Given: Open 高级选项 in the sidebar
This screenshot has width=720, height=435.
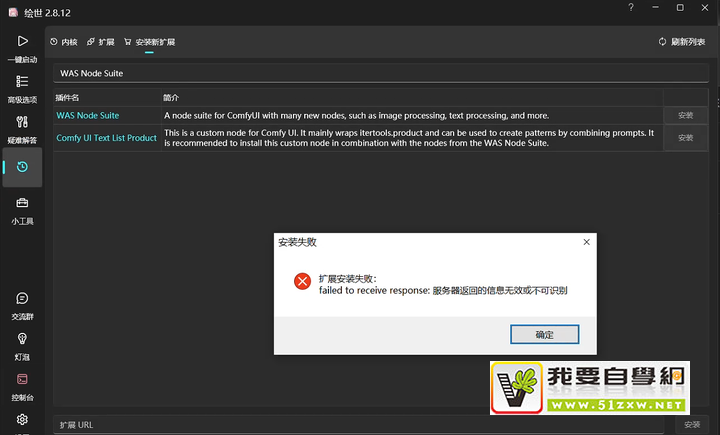Looking at the screenshot, I should 22,82.
